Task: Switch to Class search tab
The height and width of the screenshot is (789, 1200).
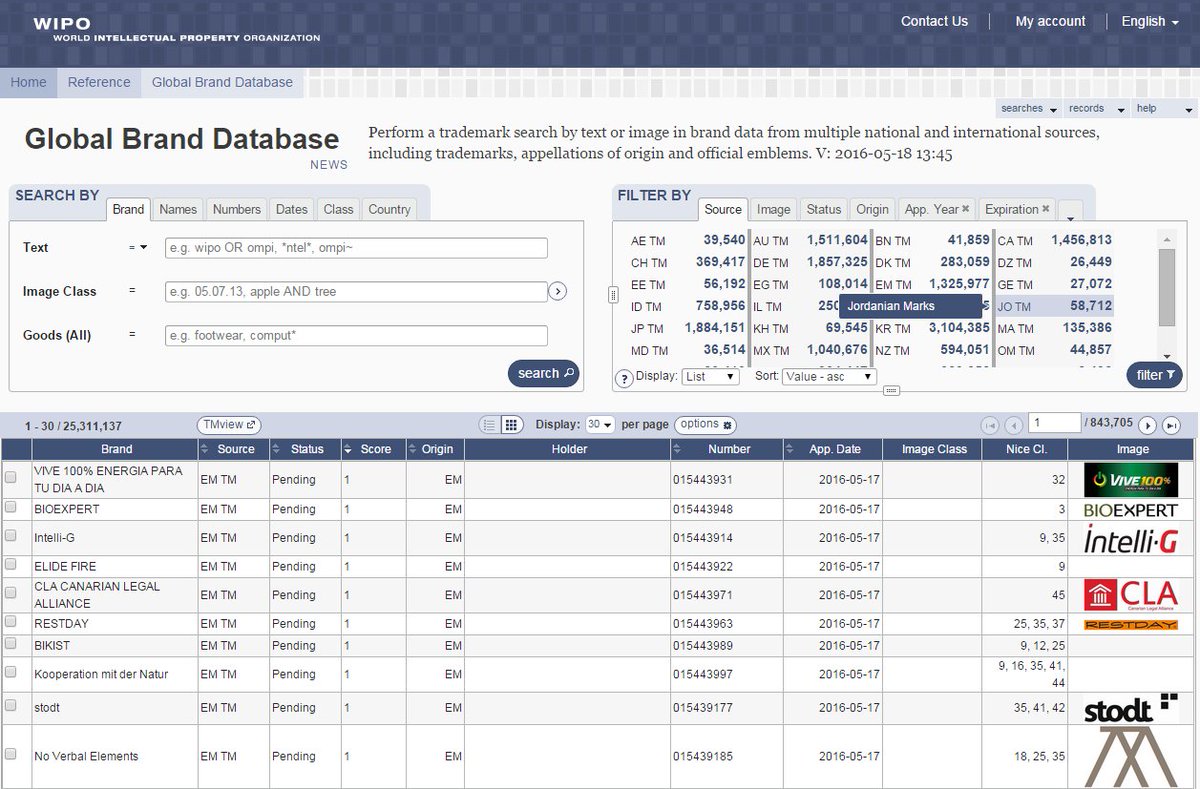Action: (338, 209)
